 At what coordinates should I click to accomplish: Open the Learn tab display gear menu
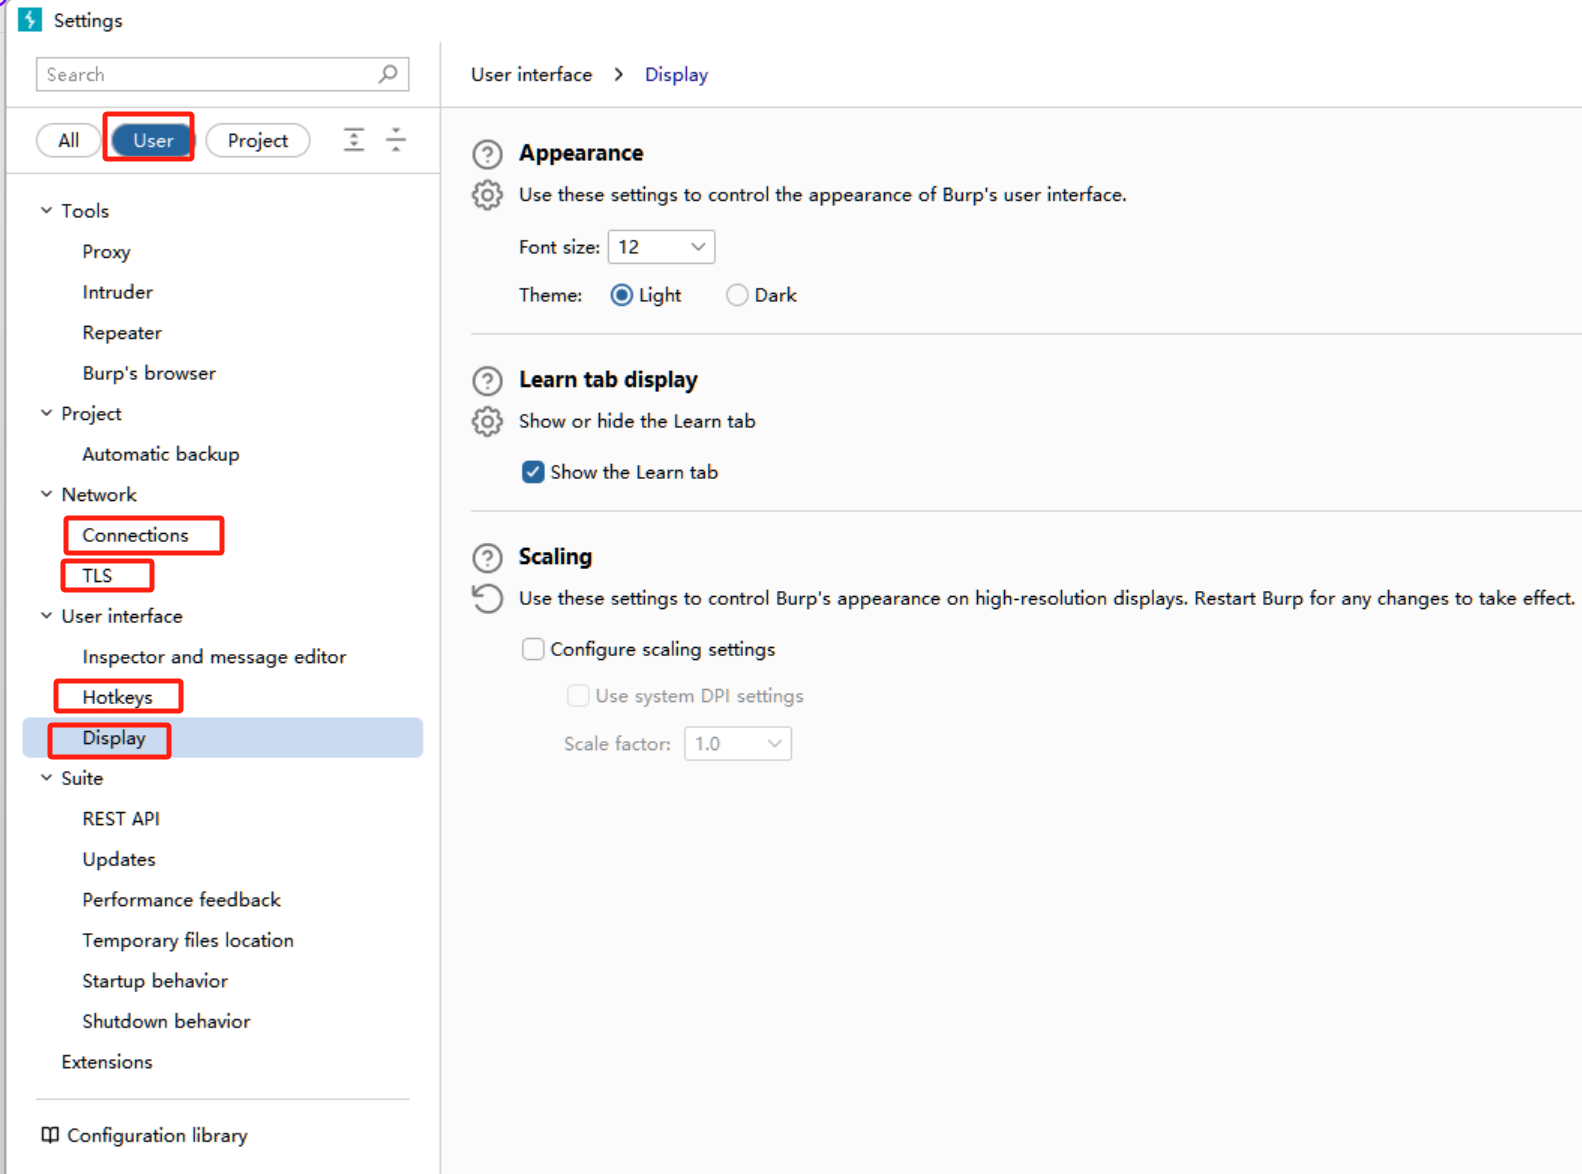[x=487, y=422]
